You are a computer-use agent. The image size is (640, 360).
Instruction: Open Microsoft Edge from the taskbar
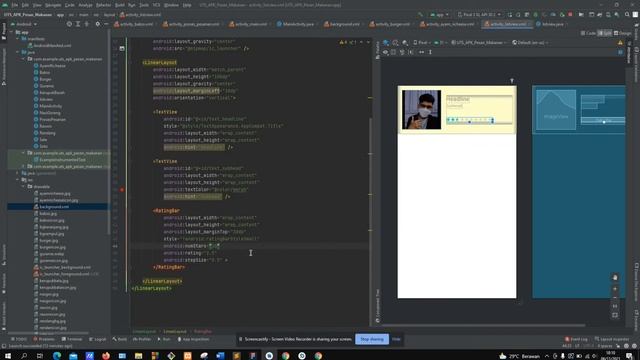pos(57,356)
